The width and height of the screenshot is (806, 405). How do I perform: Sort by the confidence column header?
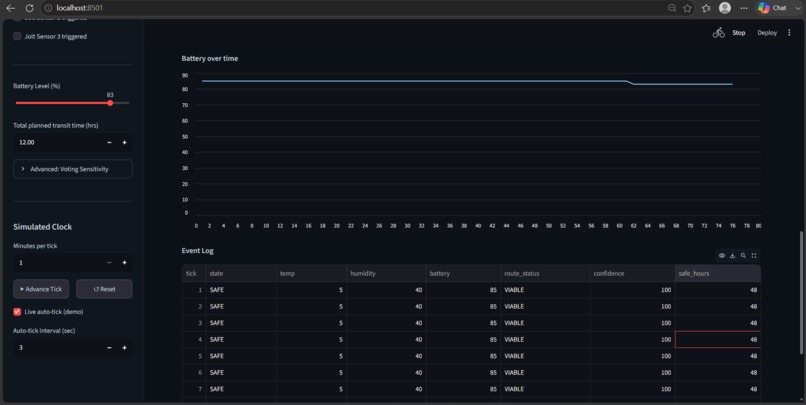pyautogui.click(x=632, y=273)
